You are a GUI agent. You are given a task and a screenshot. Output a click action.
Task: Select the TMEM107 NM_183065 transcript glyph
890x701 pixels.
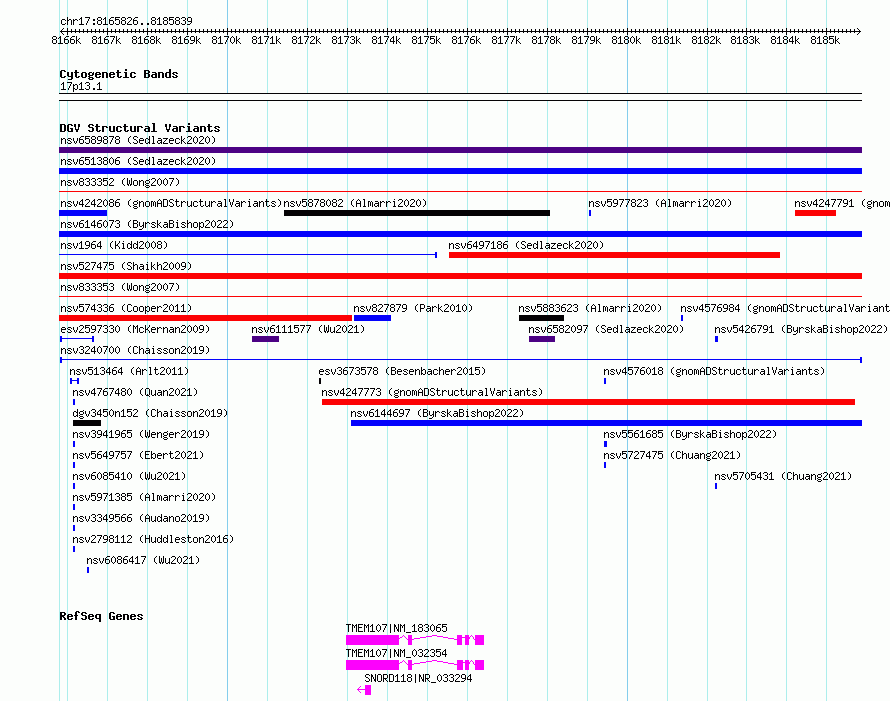pos(415,640)
